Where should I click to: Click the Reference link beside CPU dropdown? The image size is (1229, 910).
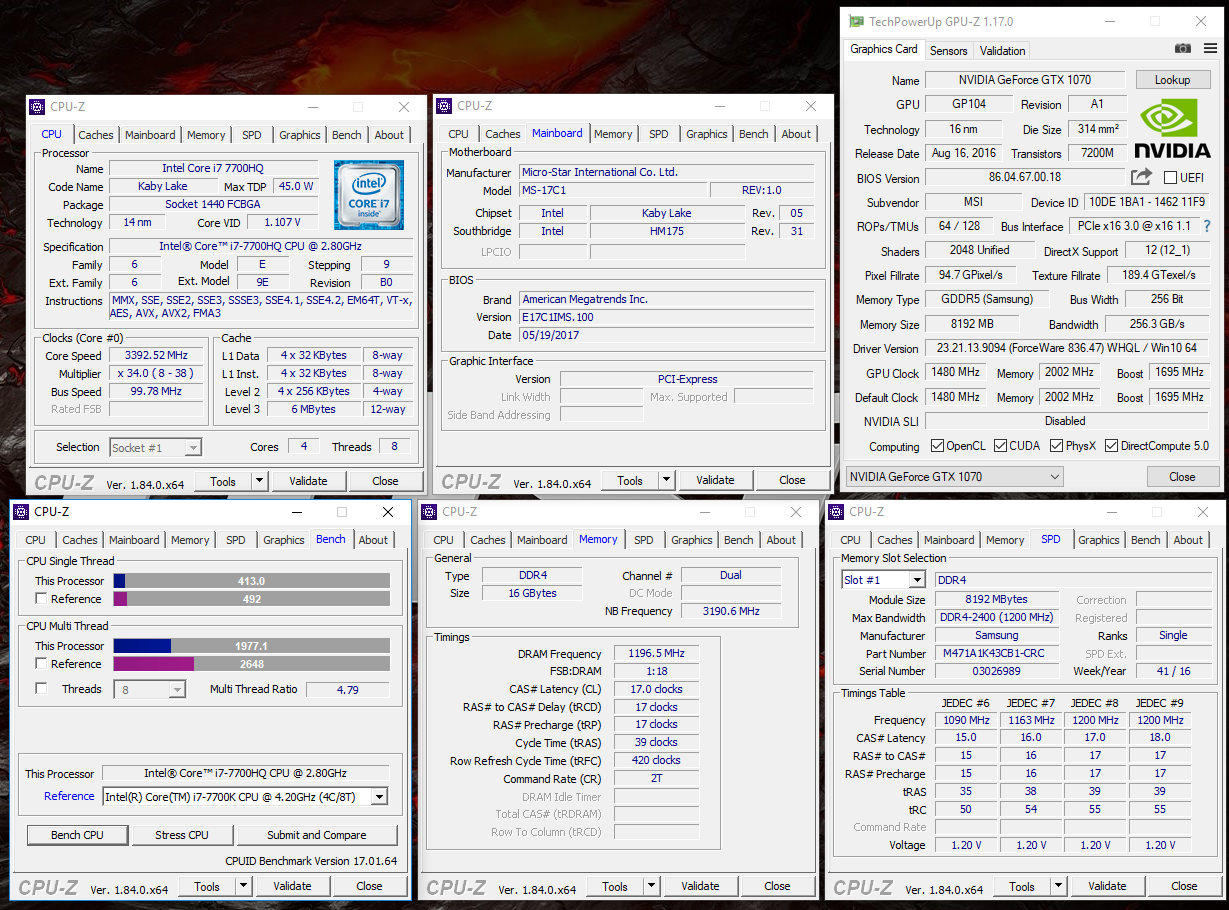(69, 796)
